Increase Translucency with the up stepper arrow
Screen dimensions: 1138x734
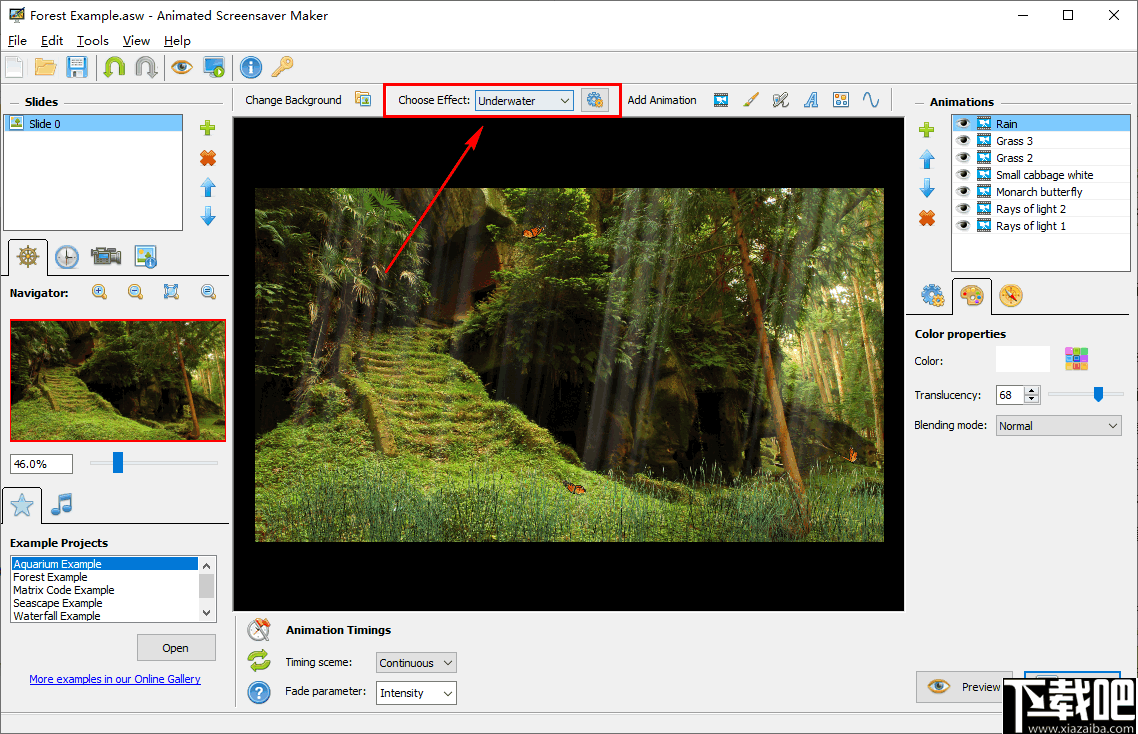[1032, 390]
